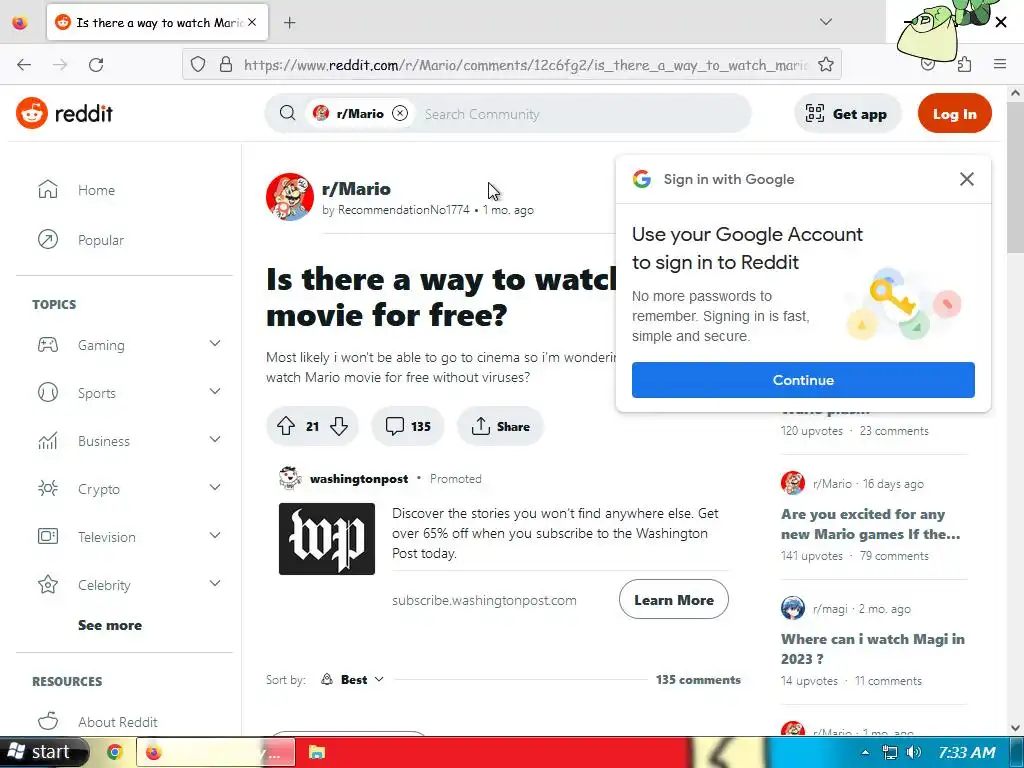The width and height of the screenshot is (1024, 768).
Task: Close the Reddit tab
Action: click(x=252, y=22)
